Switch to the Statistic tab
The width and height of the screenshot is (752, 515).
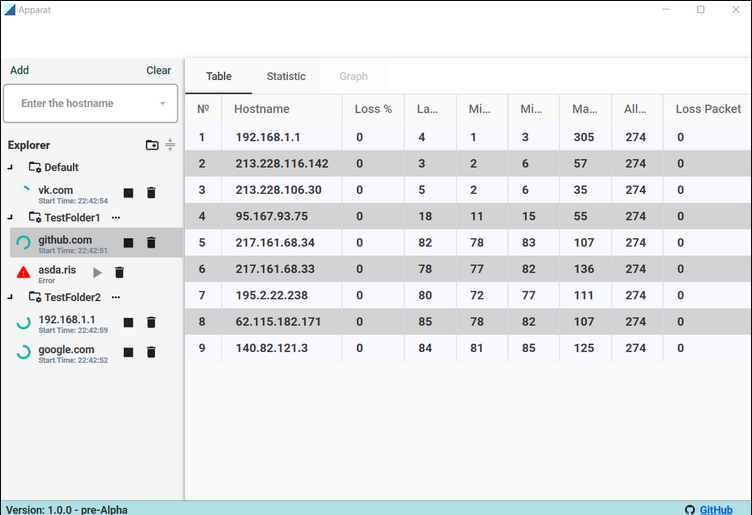286,76
